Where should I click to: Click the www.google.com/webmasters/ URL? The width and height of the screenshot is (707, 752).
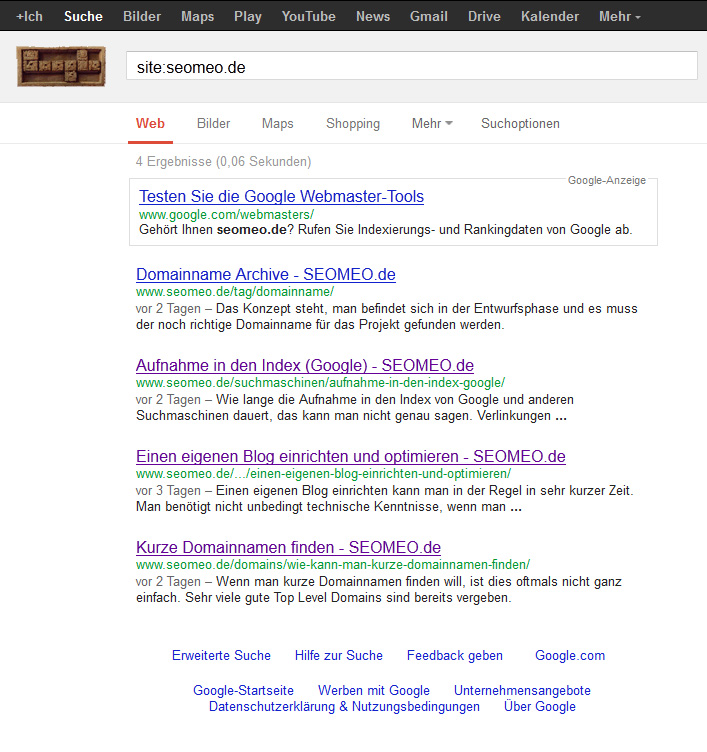coord(226,214)
